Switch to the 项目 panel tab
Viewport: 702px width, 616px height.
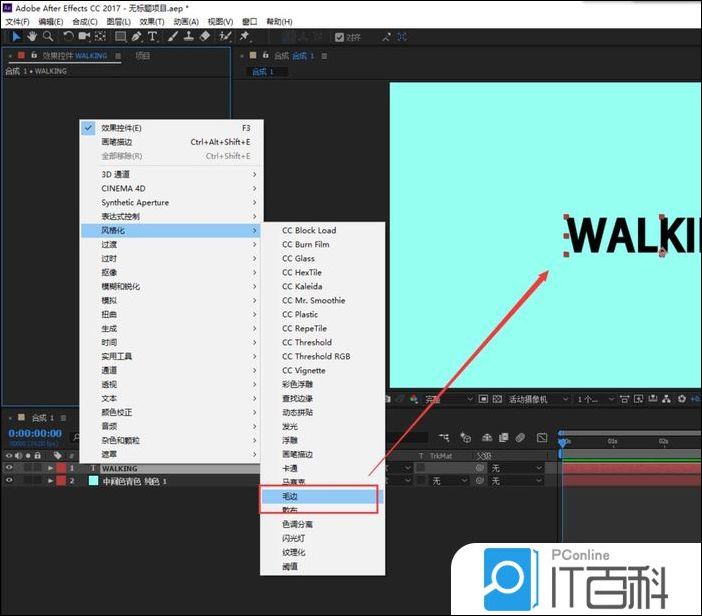143,56
